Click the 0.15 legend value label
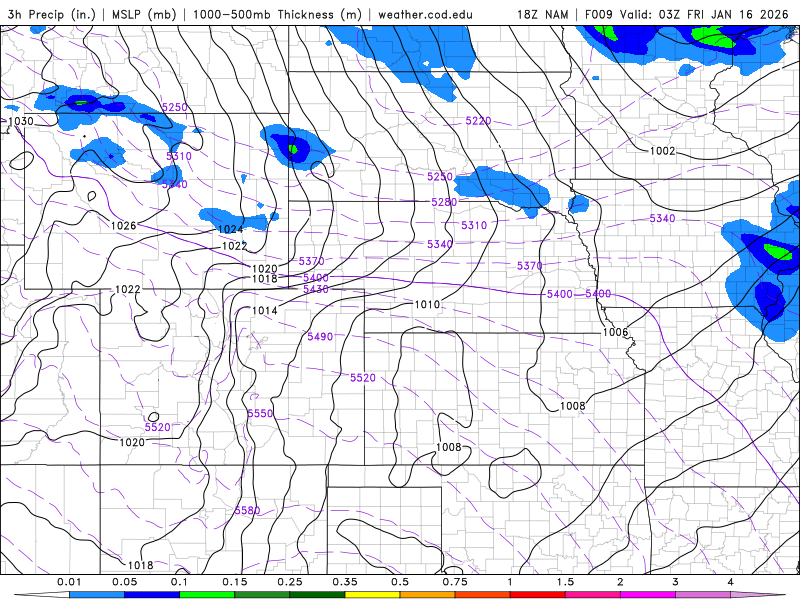Image resolution: width=800 pixels, height=600 pixels. [x=235, y=582]
